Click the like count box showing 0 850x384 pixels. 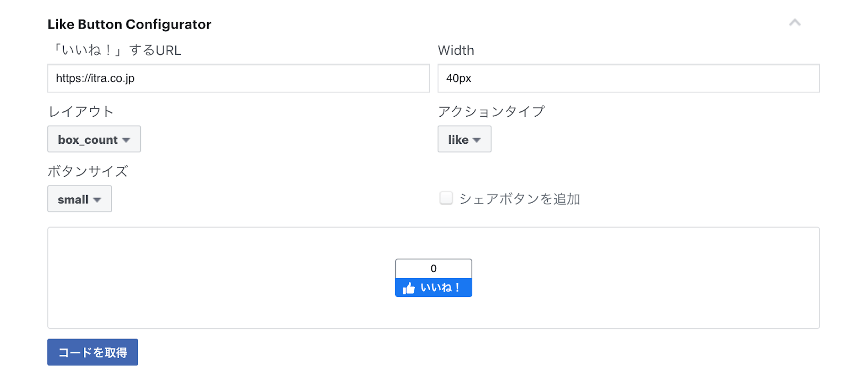433,269
